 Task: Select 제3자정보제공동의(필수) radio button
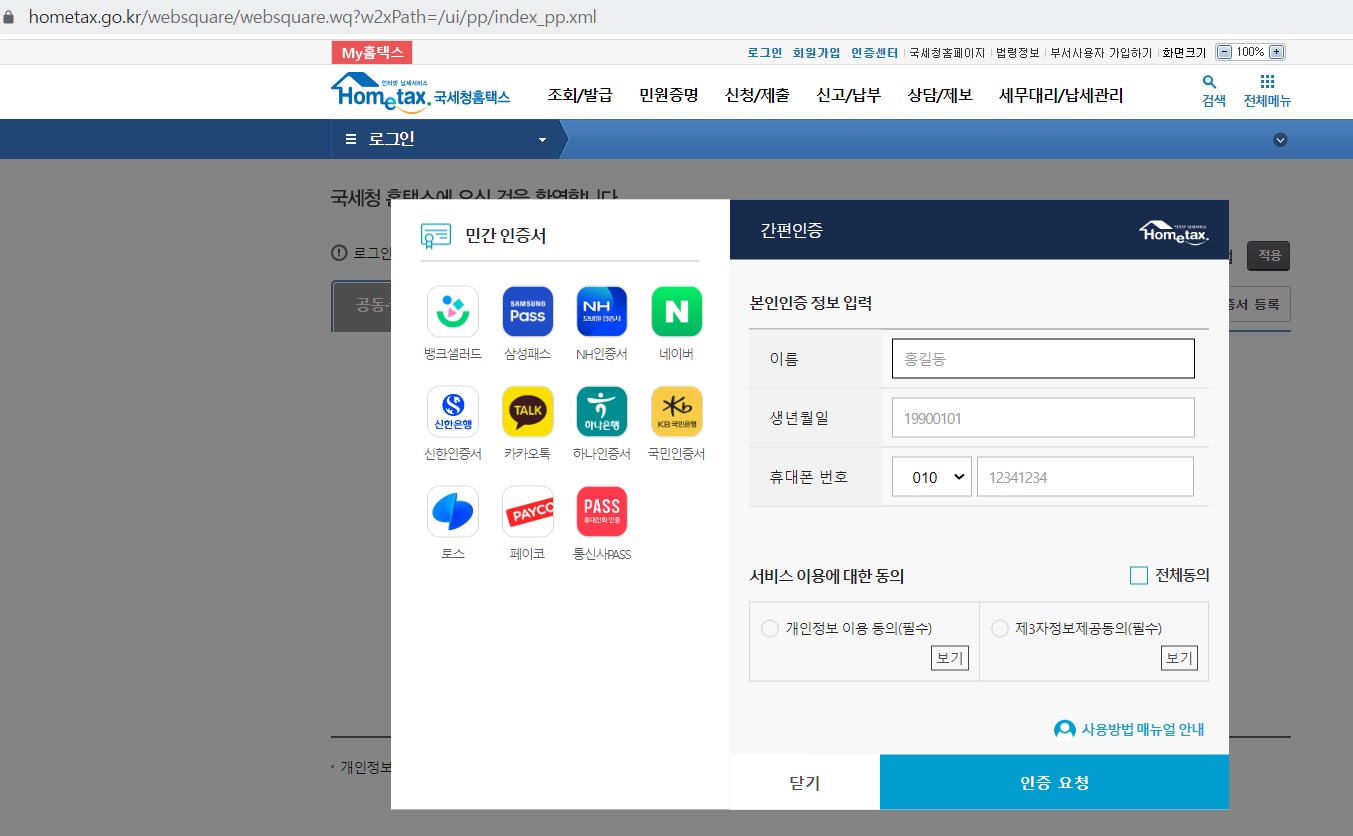click(x=1000, y=628)
